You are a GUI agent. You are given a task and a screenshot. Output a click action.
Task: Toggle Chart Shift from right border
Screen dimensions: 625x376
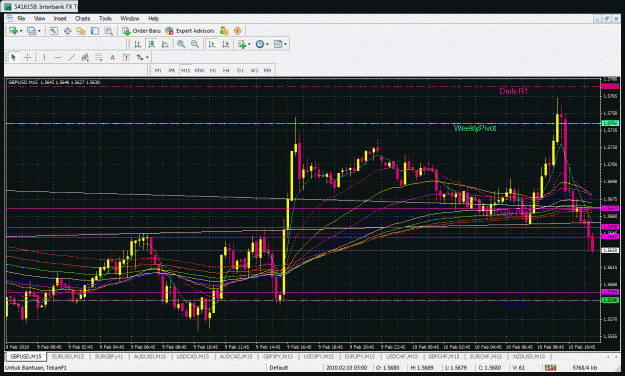click(226, 44)
